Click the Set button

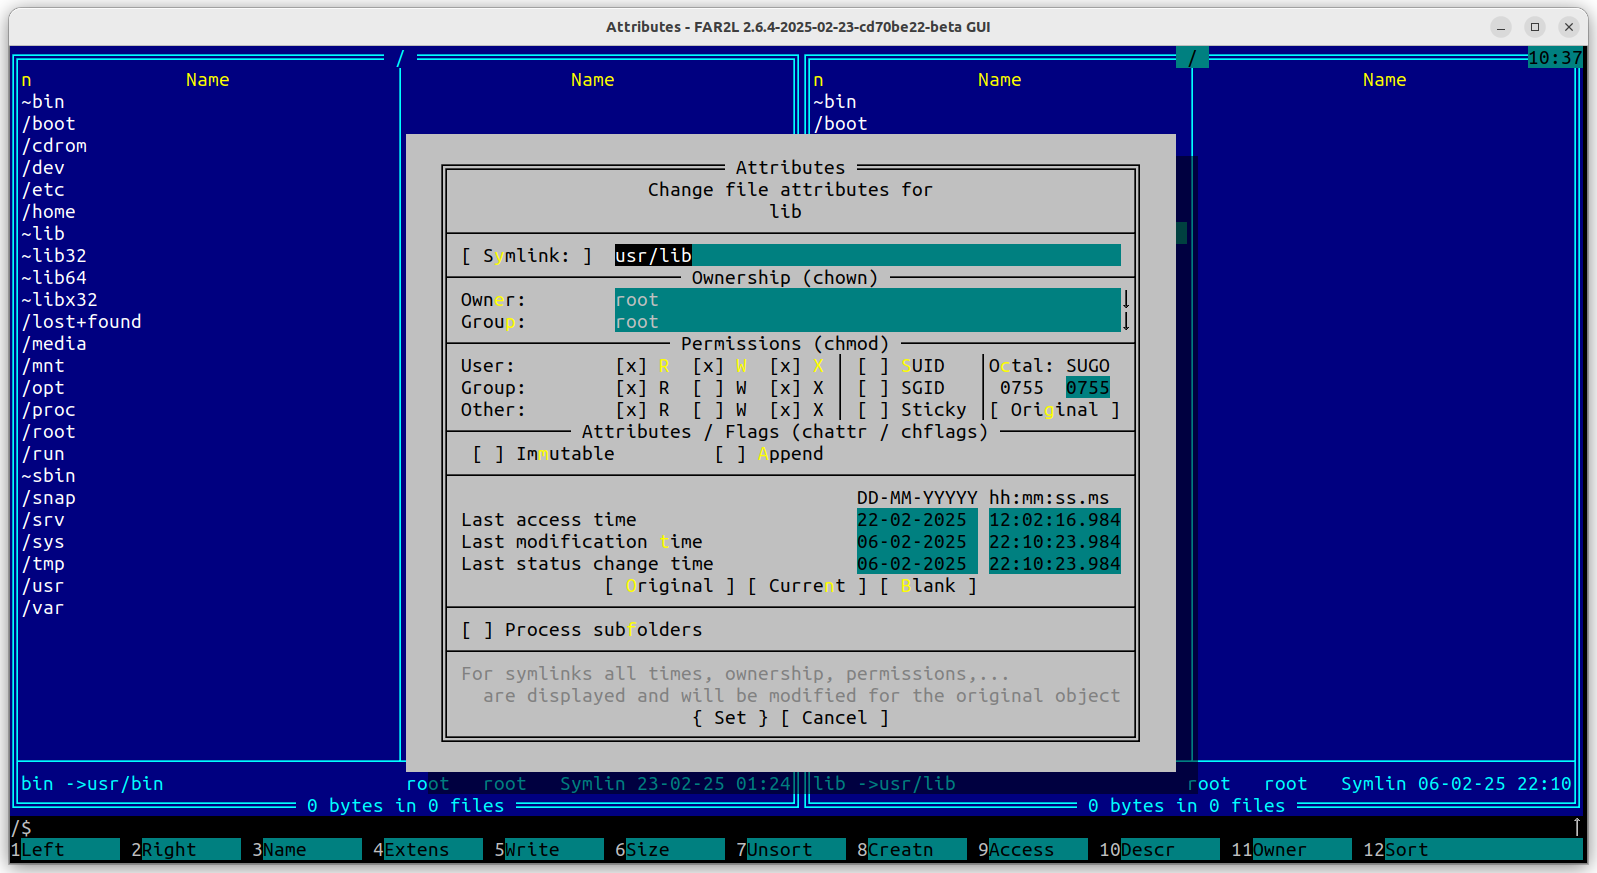pos(730,718)
